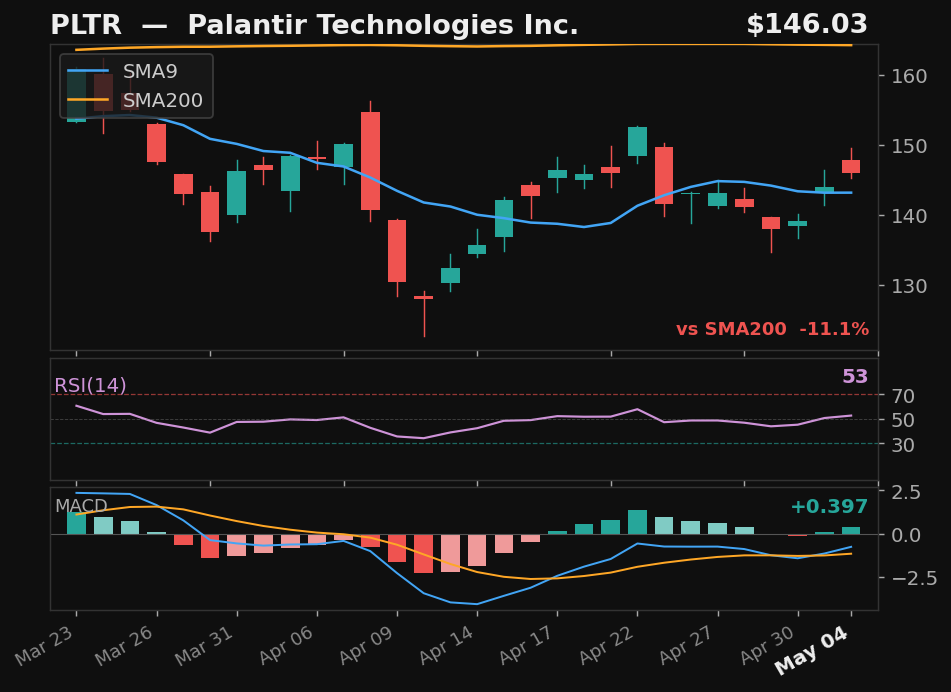
Task: Click the Mar 26 date label
Action: pyautogui.click(x=124, y=645)
